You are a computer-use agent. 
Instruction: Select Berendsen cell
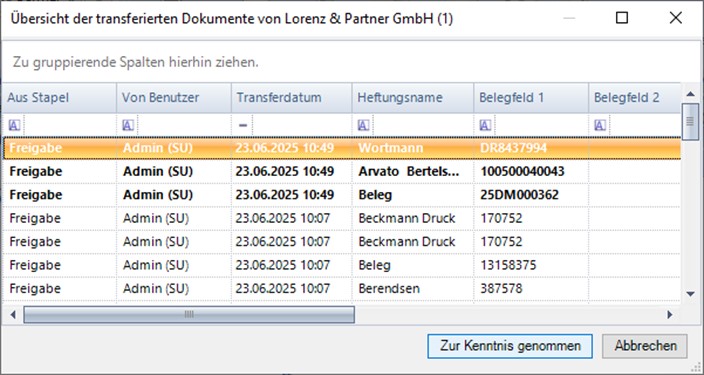413,288
